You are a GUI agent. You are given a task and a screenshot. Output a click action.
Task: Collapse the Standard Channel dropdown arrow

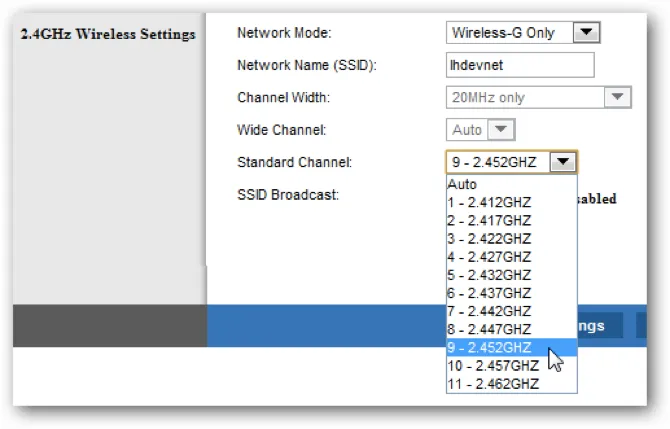(x=564, y=162)
